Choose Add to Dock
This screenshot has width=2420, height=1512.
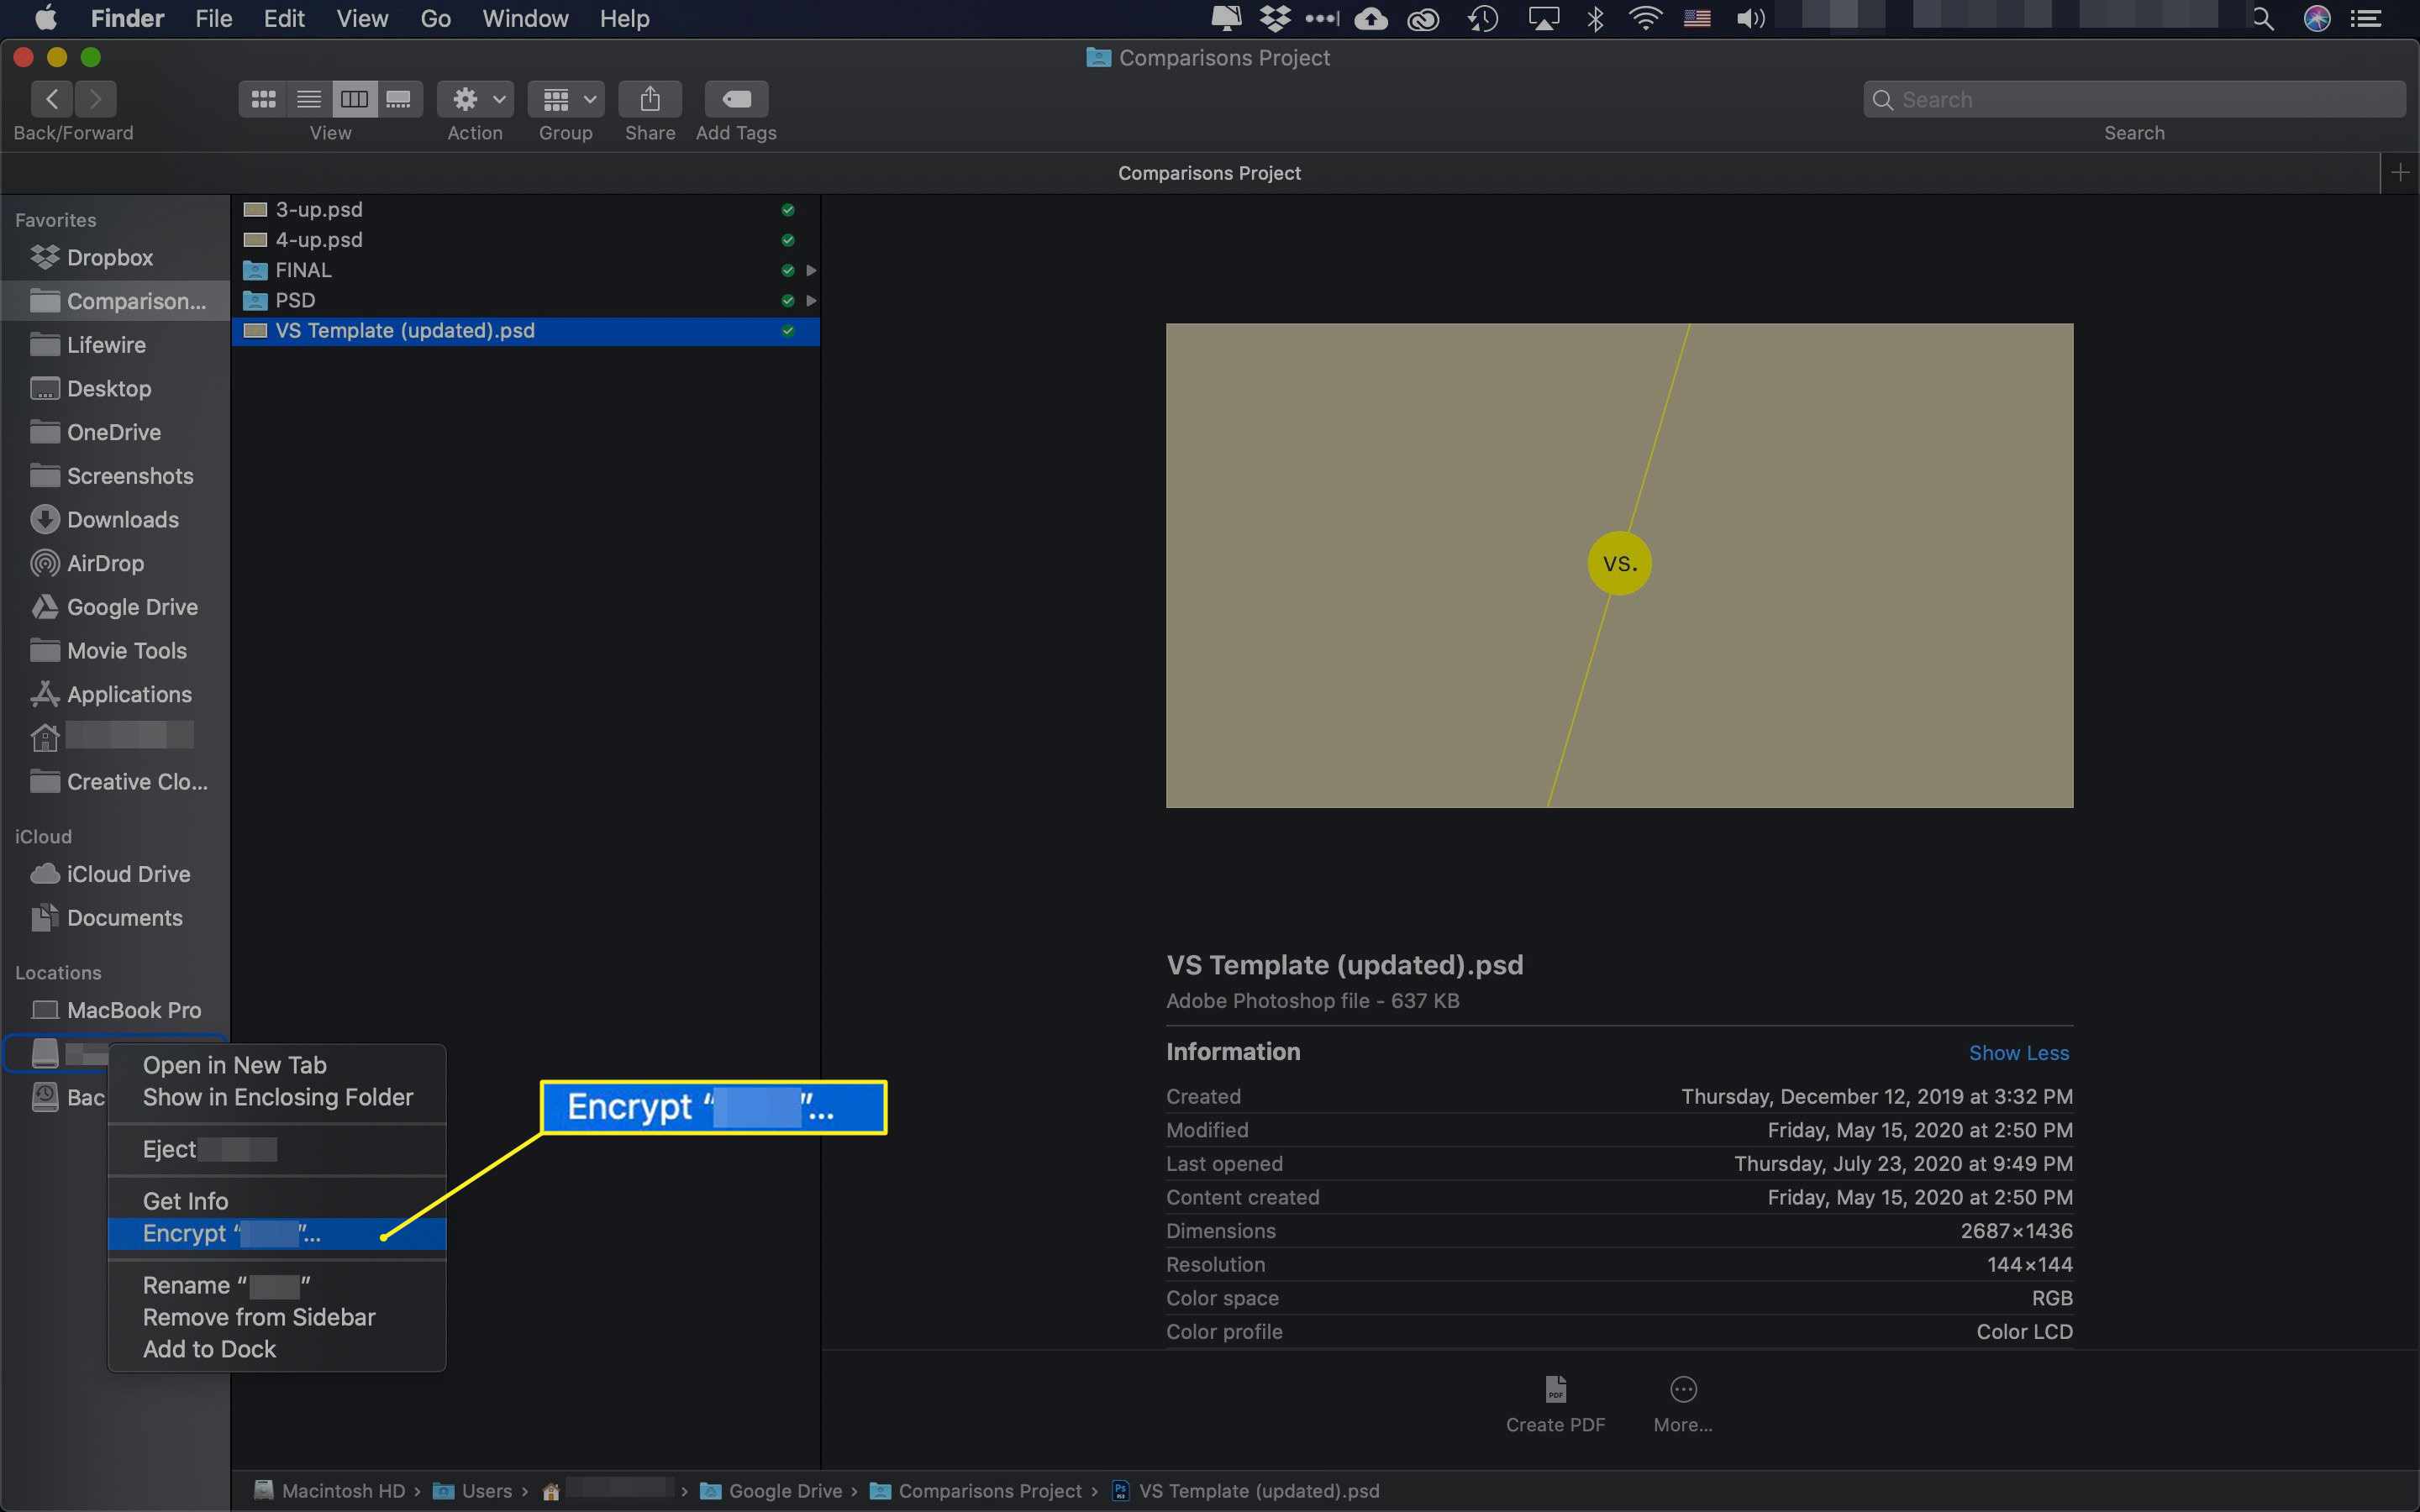[276, 1349]
